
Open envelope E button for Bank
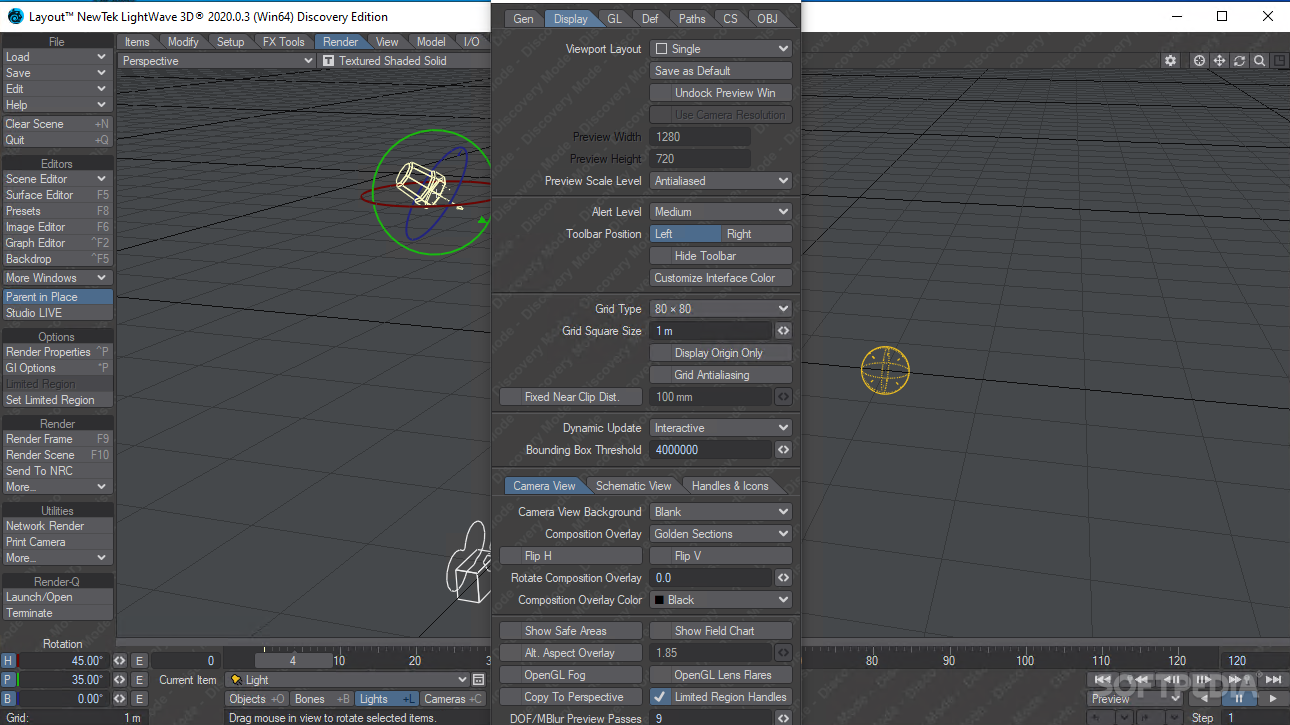(139, 699)
